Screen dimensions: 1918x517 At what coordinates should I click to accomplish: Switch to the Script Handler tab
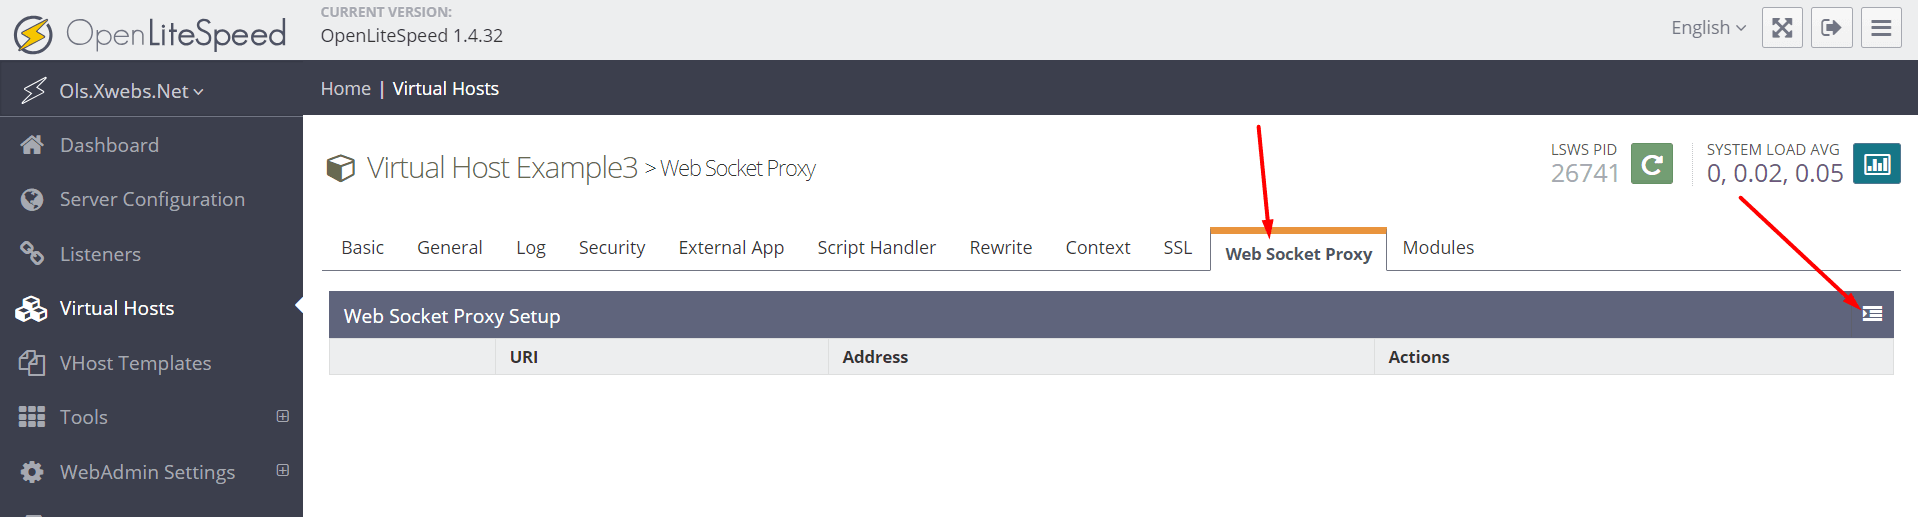coord(876,248)
